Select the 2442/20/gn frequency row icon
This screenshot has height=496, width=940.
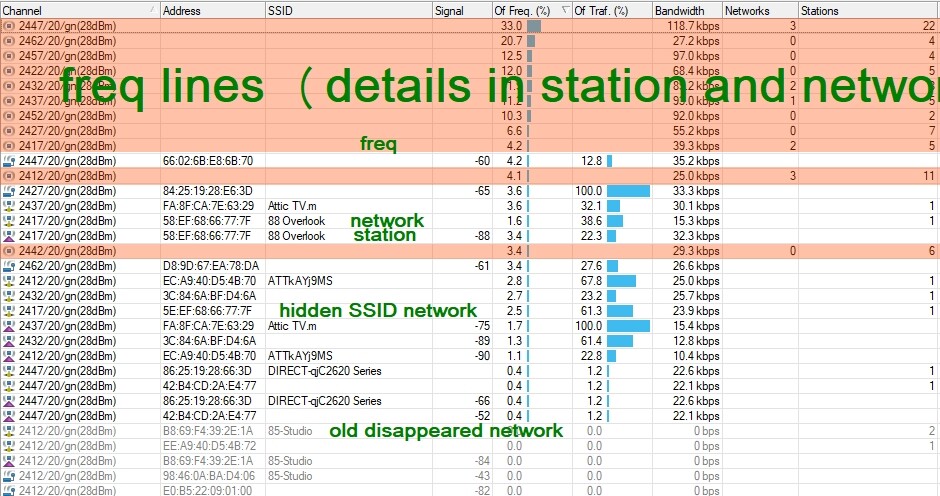[8, 251]
